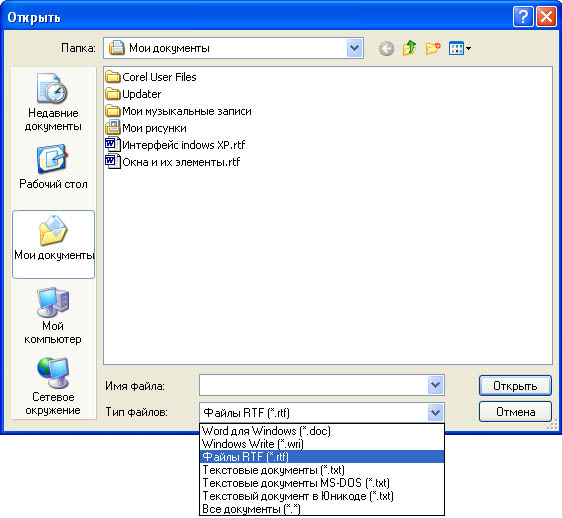The image size is (562, 518).
Task: Choose Файлы RTF (*.rtf) in list
Action: tap(322, 457)
